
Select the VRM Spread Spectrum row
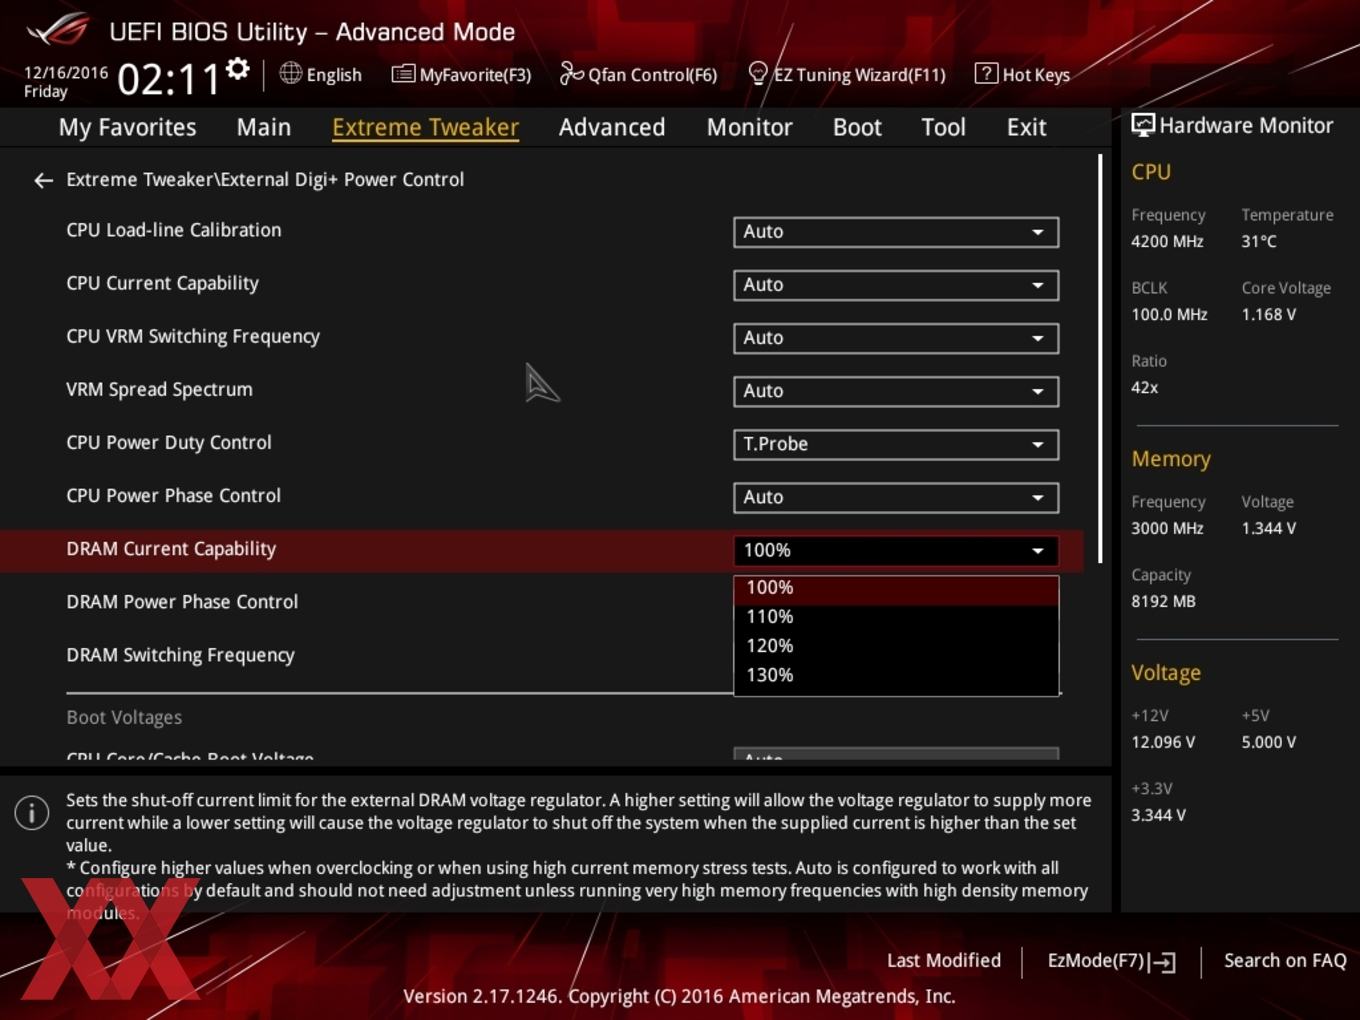(x=159, y=389)
